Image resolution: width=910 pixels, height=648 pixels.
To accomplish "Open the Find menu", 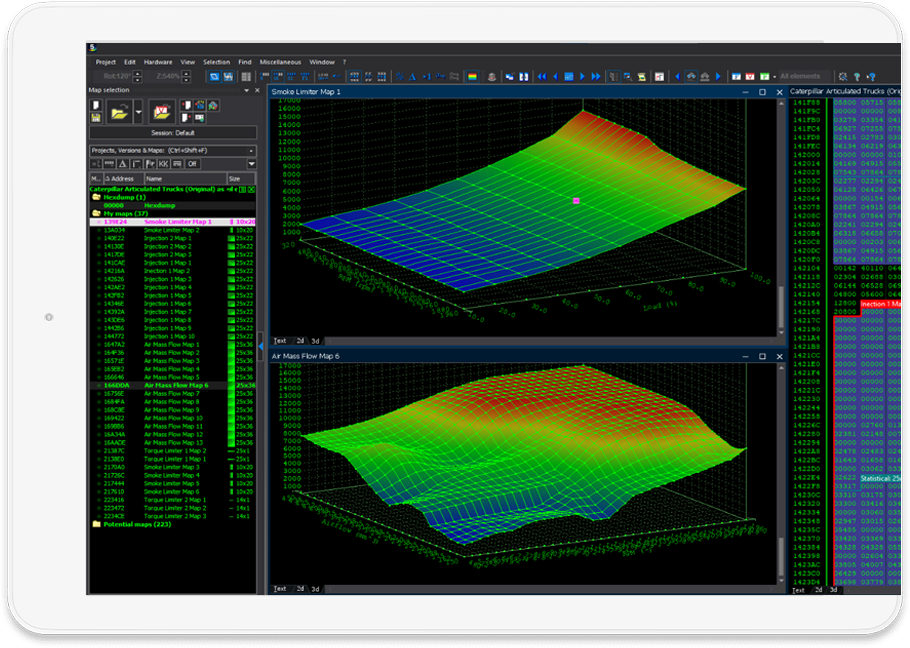I will tap(245, 62).
